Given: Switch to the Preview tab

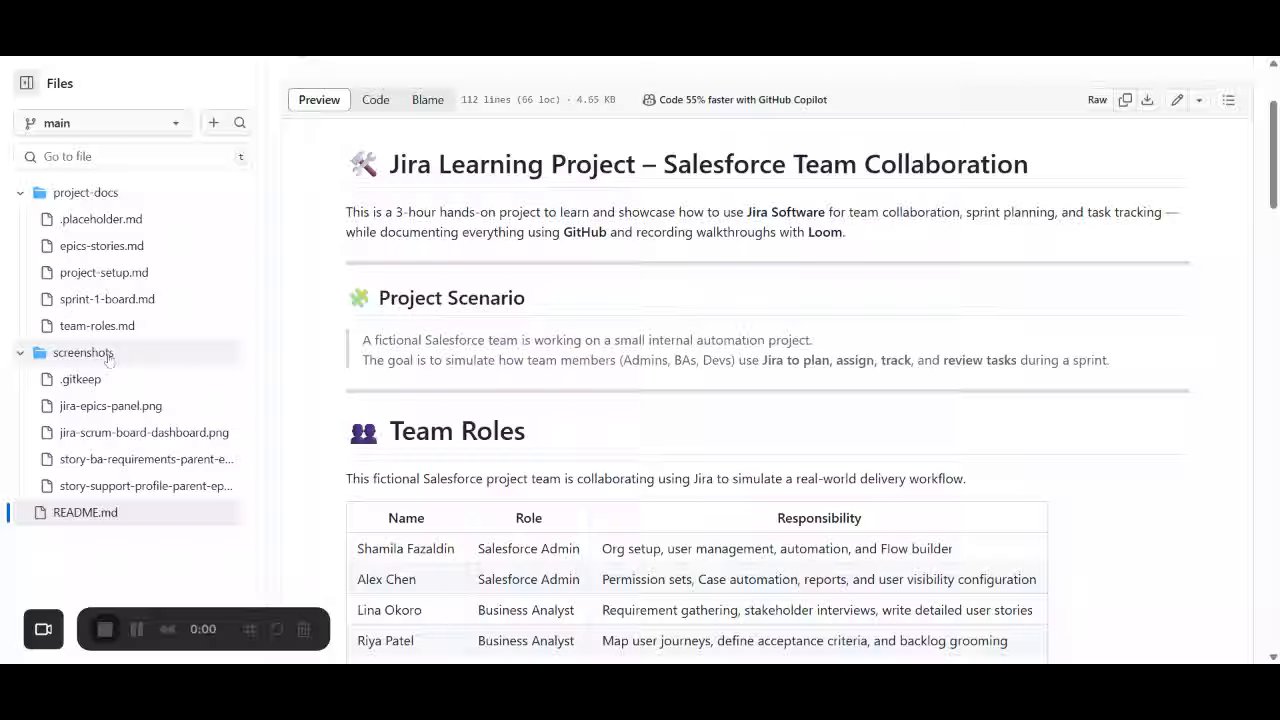Looking at the screenshot, I should (319, 100).
